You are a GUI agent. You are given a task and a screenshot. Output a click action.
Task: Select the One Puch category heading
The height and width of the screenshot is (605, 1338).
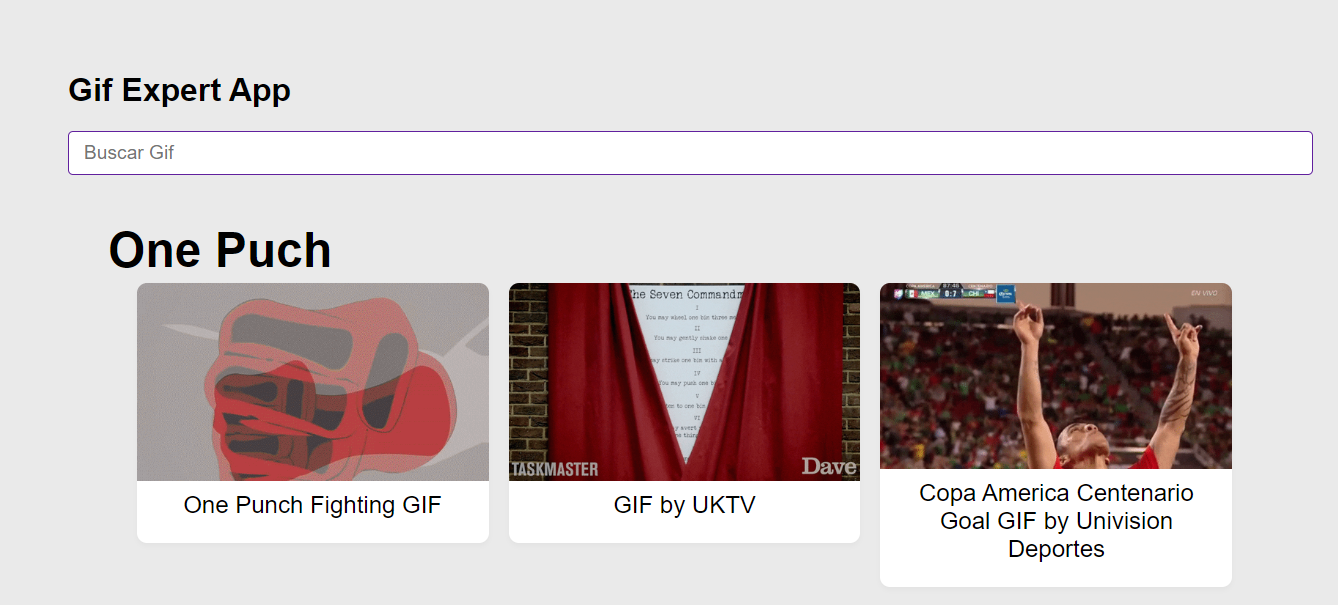(220, 250)
